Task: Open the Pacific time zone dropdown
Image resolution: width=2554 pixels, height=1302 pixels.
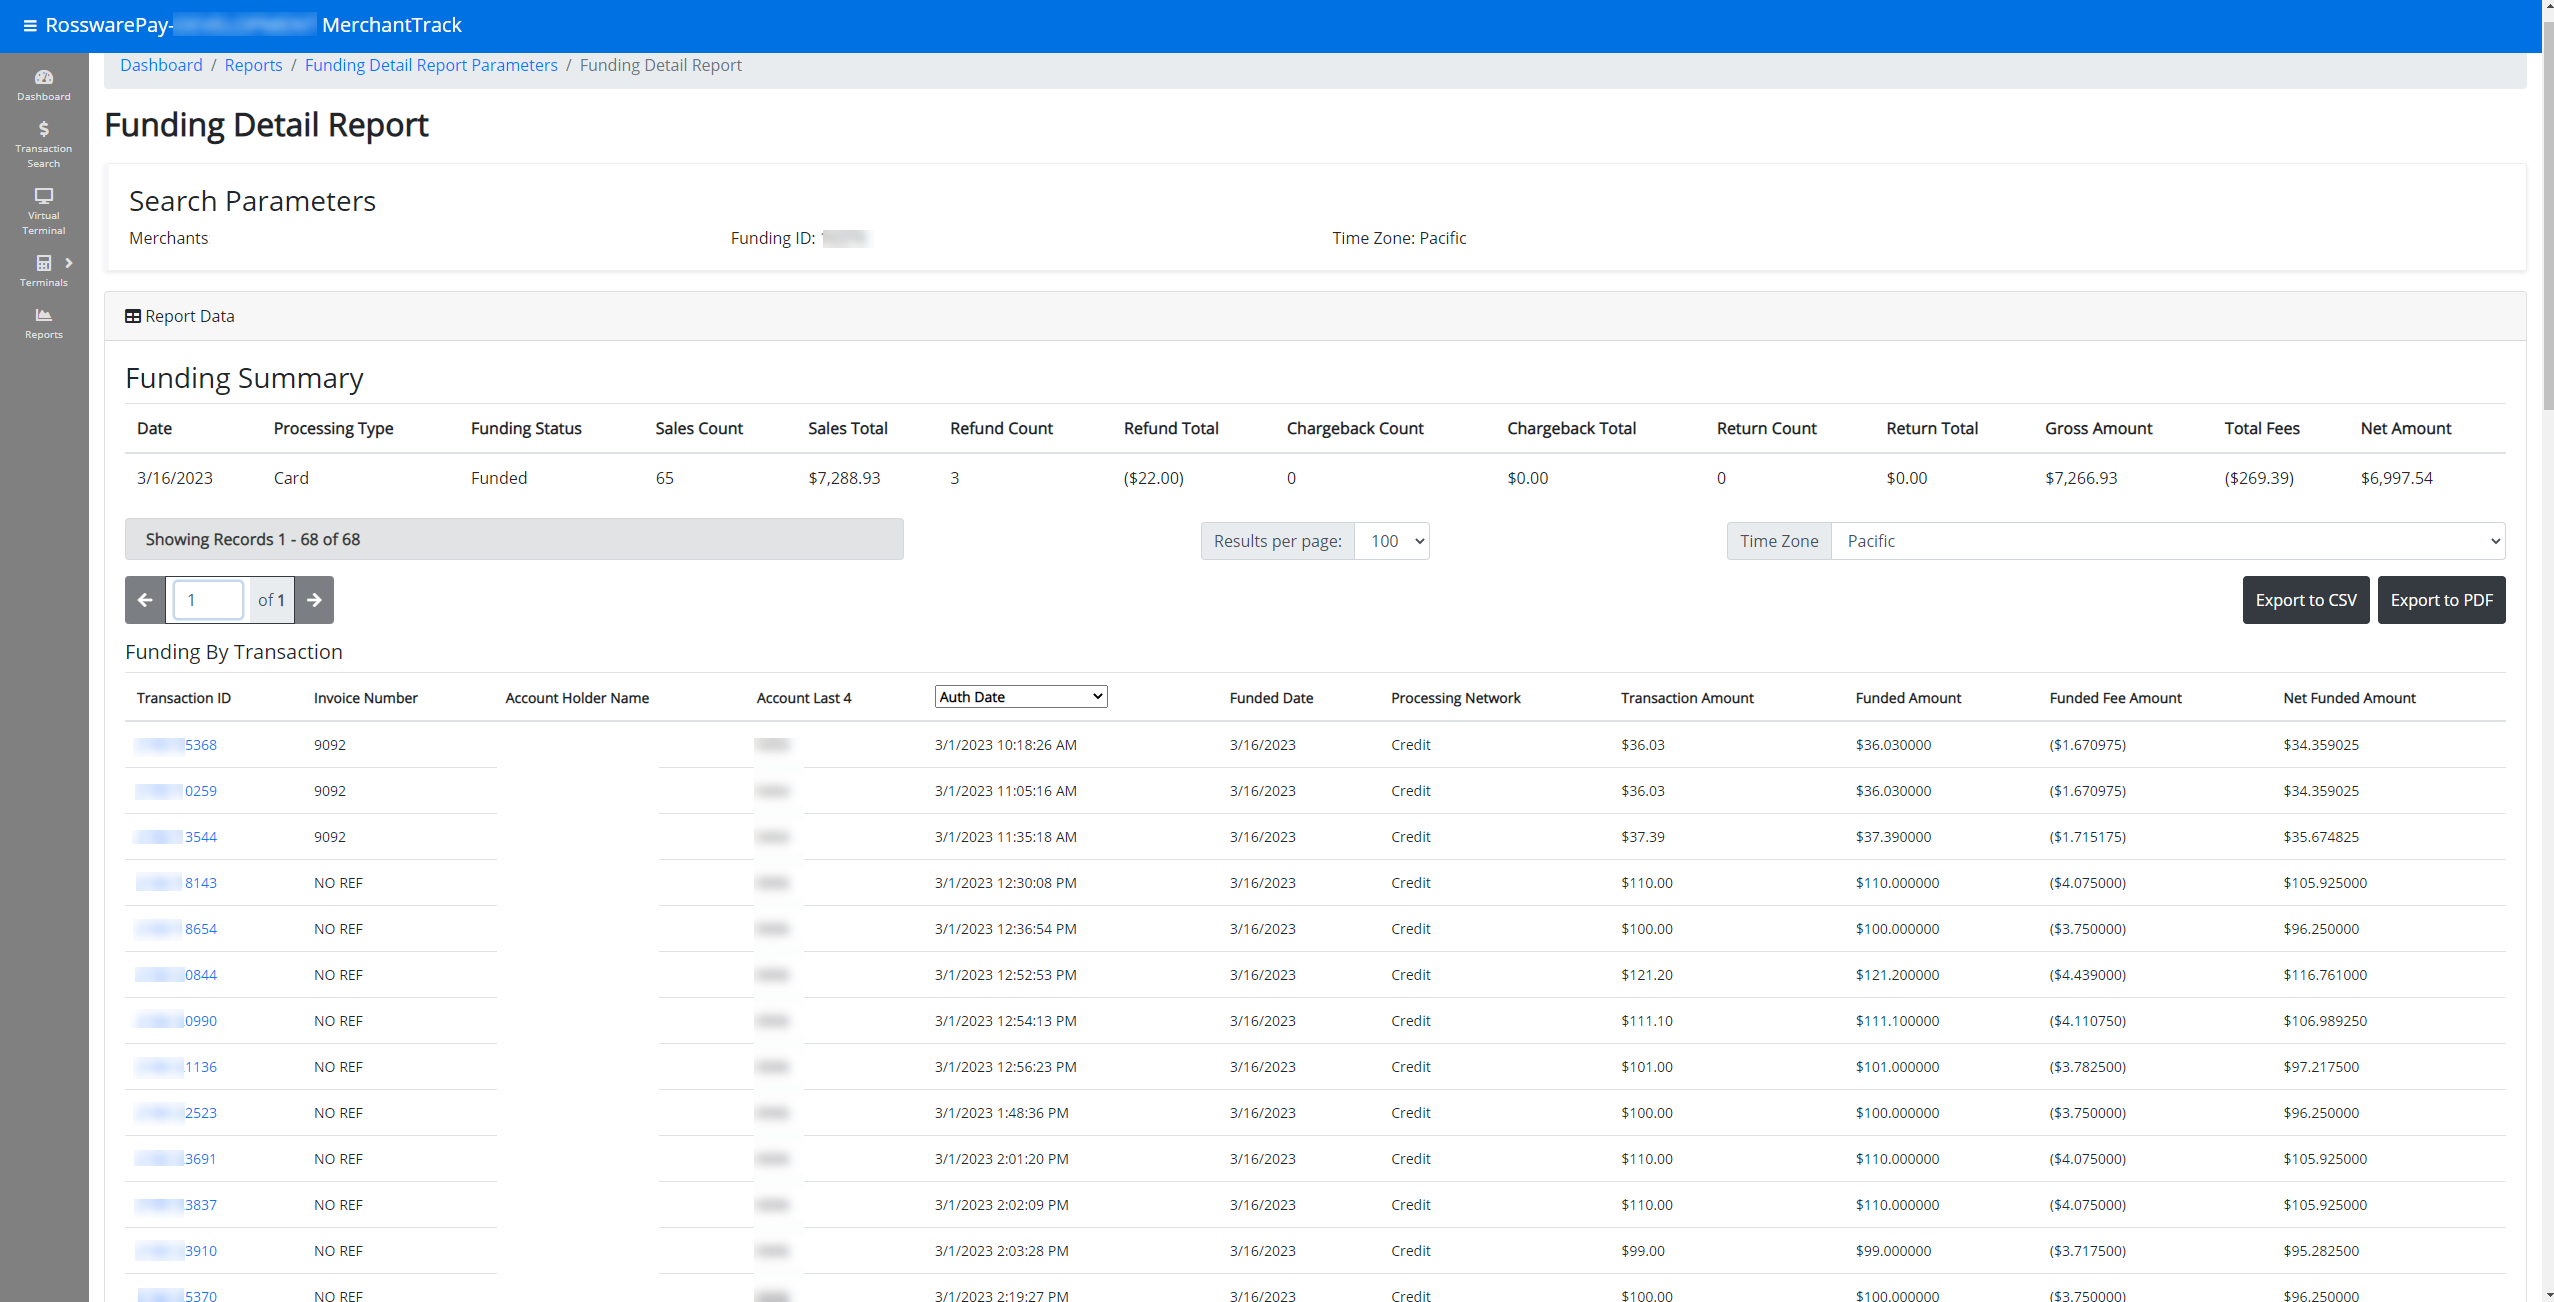Action: click(2167, 541)
